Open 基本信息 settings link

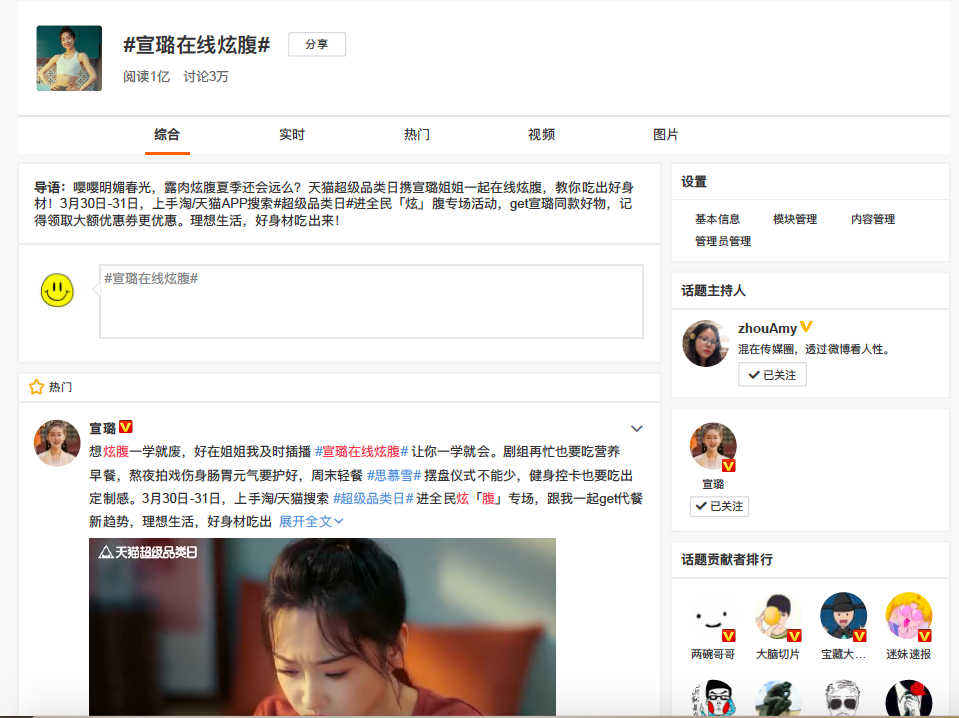tap(717, 219)
